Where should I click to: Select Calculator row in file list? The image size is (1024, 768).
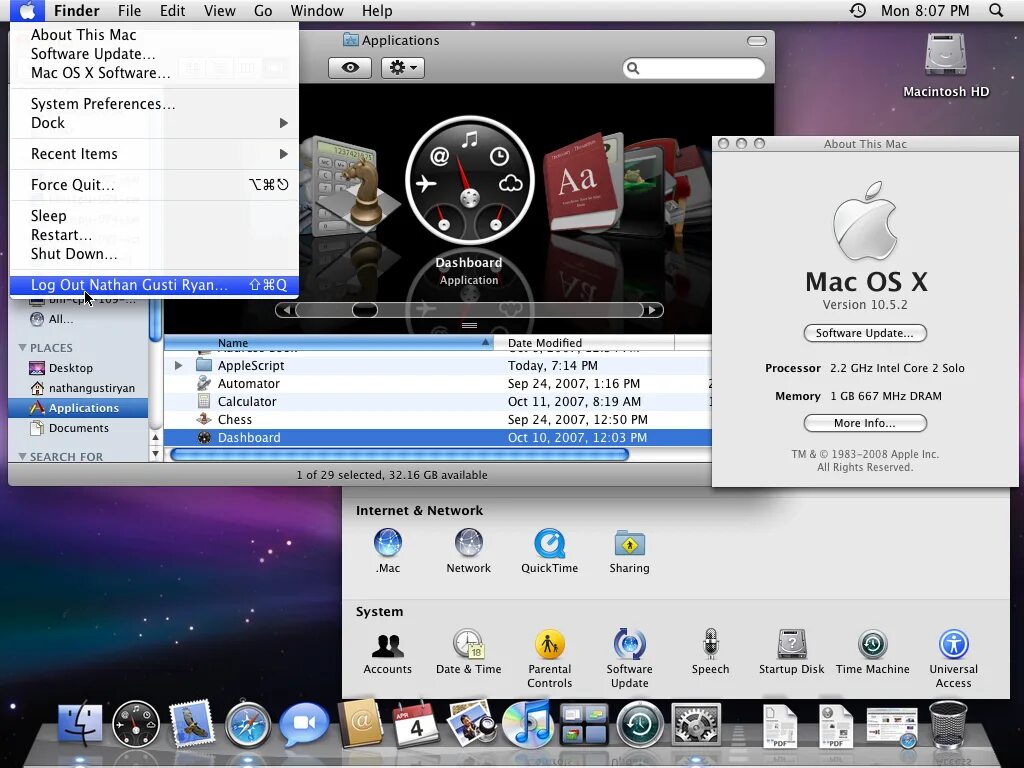(x=437, y=402)
